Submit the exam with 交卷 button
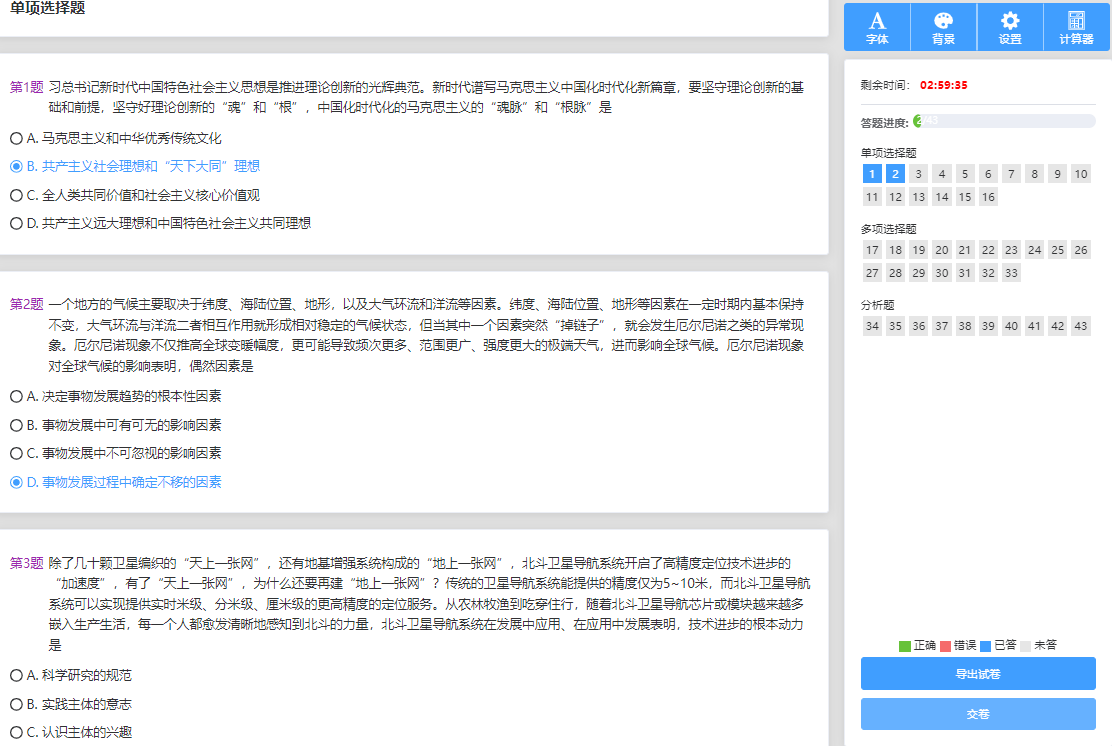The image size is (1112, 746). point(978,714)
